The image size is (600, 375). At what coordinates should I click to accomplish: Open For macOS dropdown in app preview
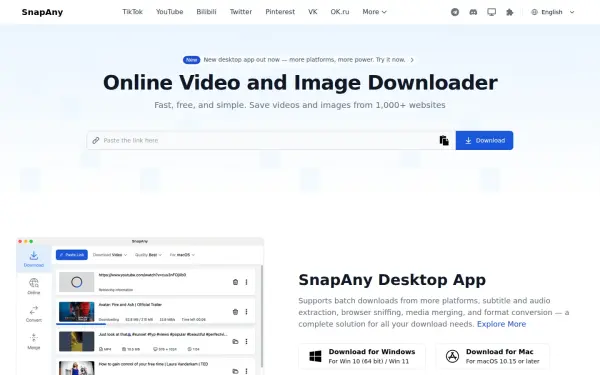pyautogui.click(x=183, y=255)
